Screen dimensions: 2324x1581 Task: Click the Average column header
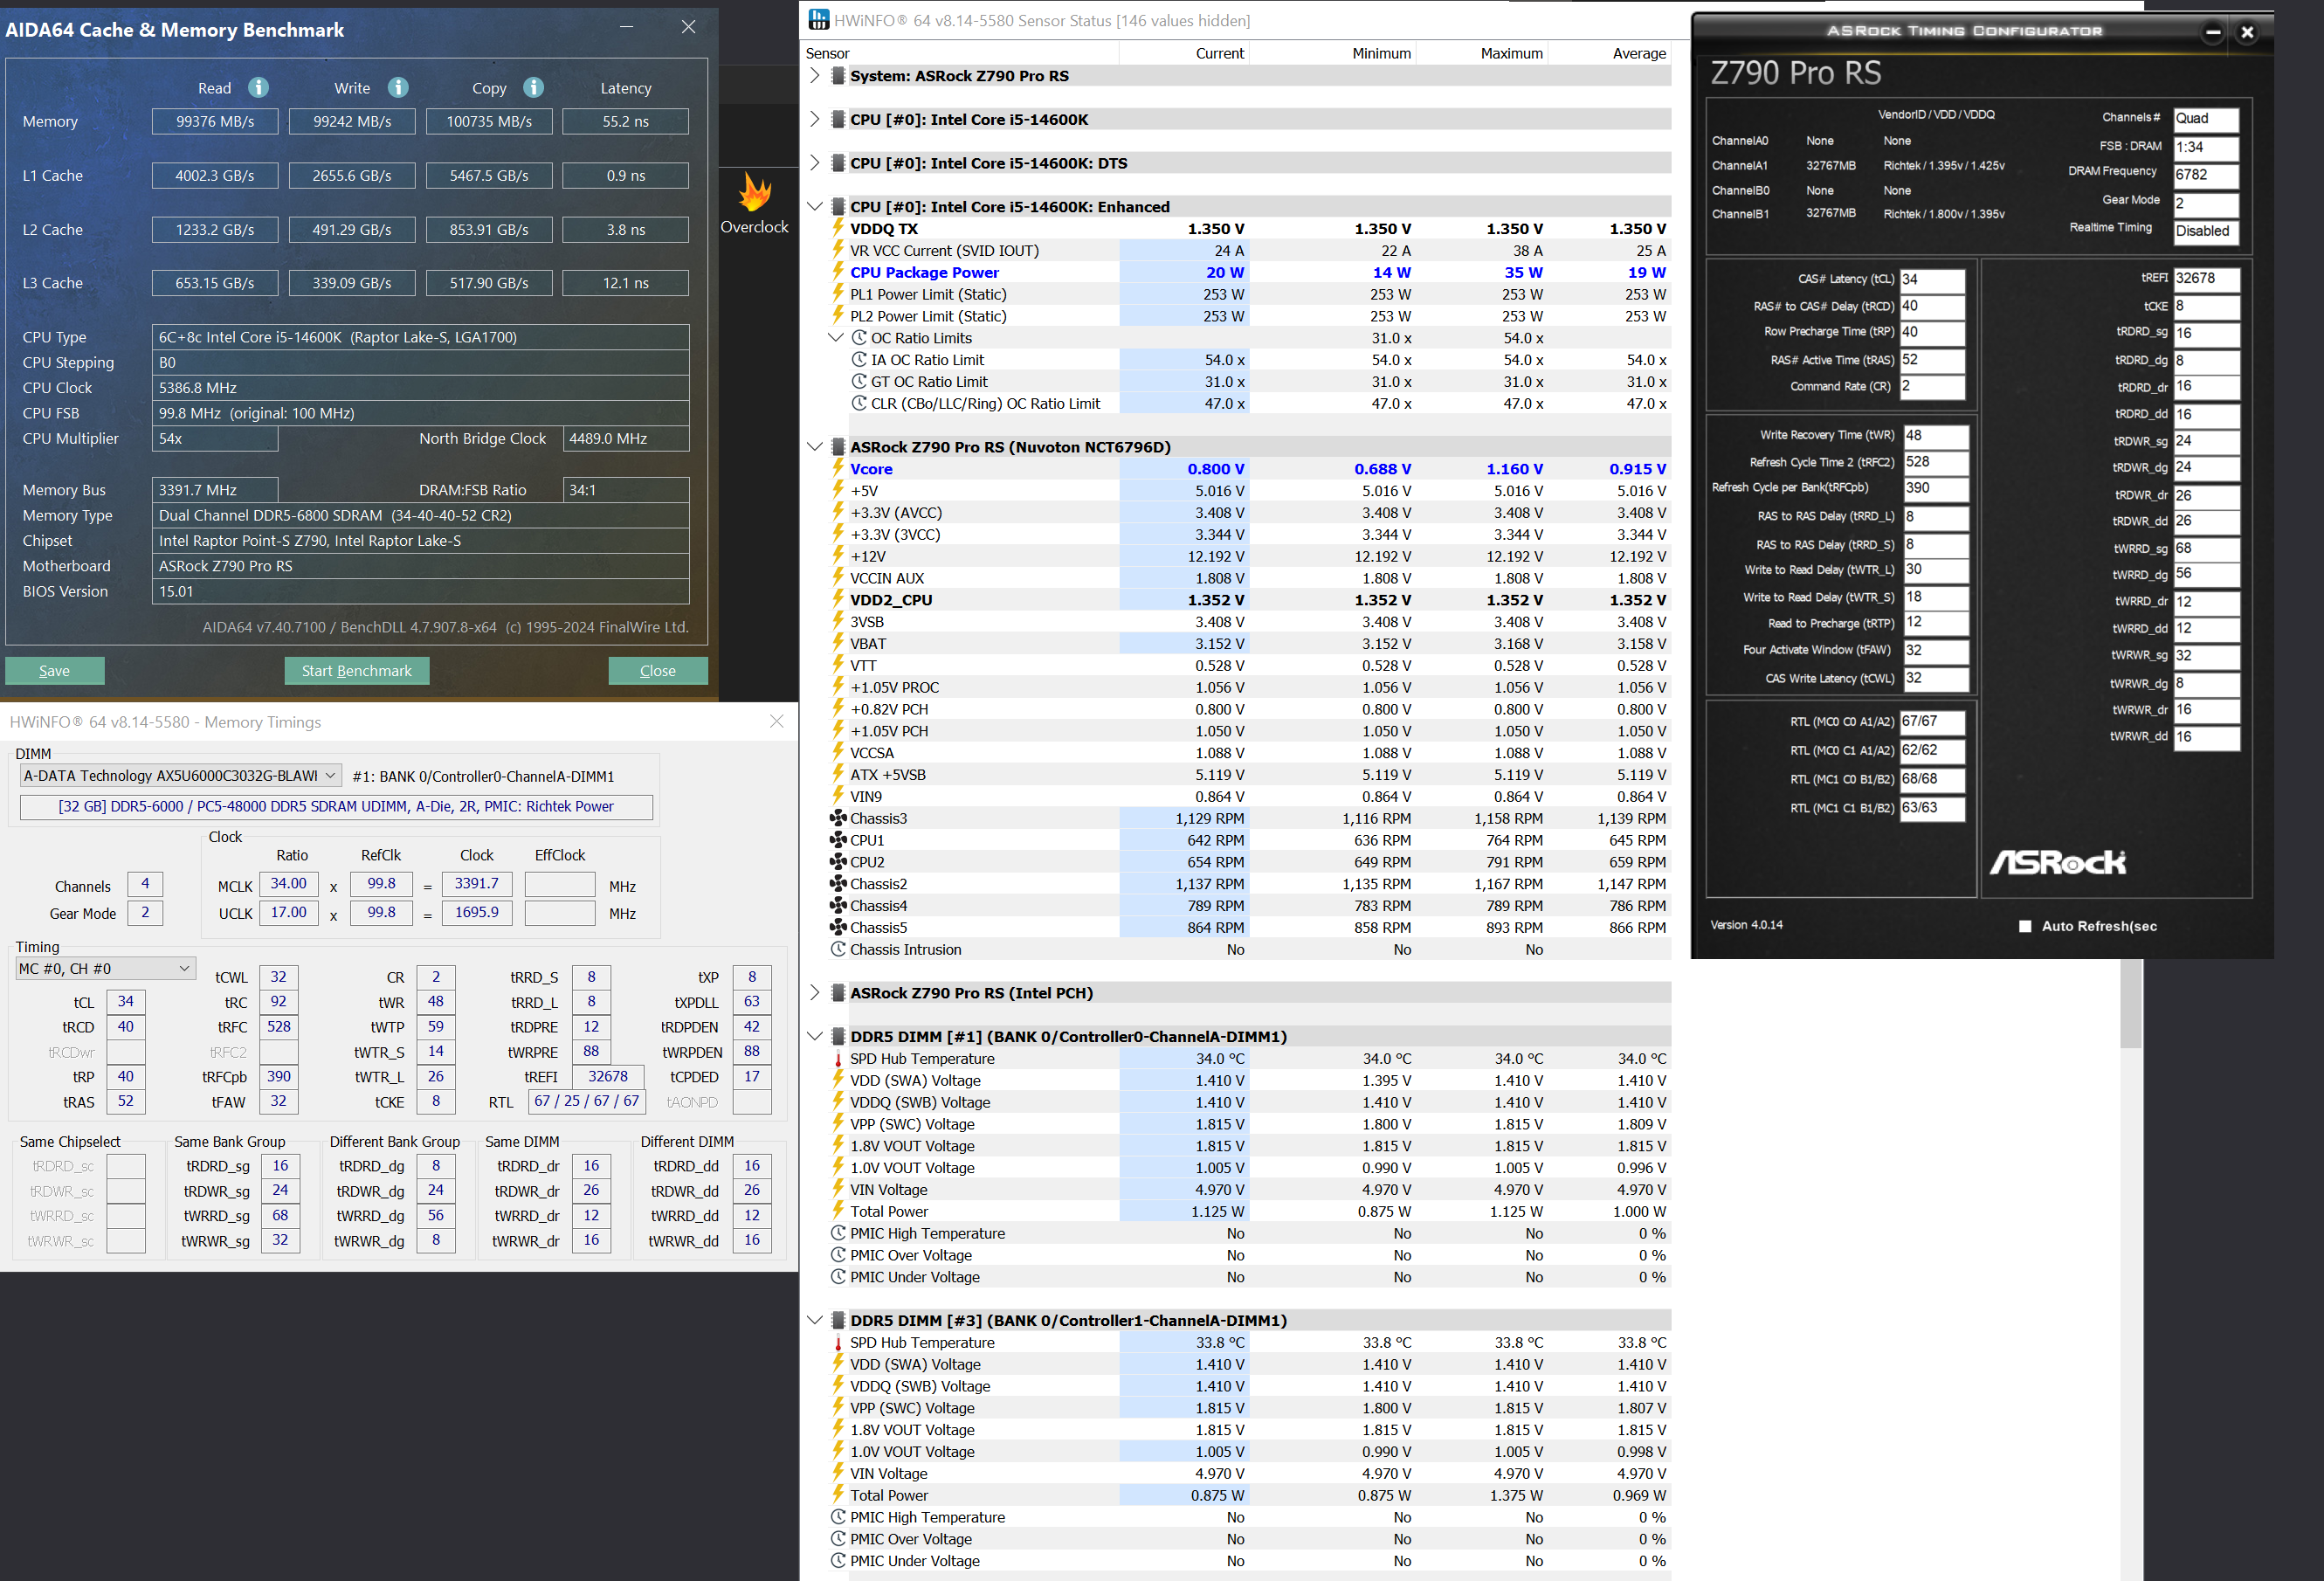click(1638, 54)
